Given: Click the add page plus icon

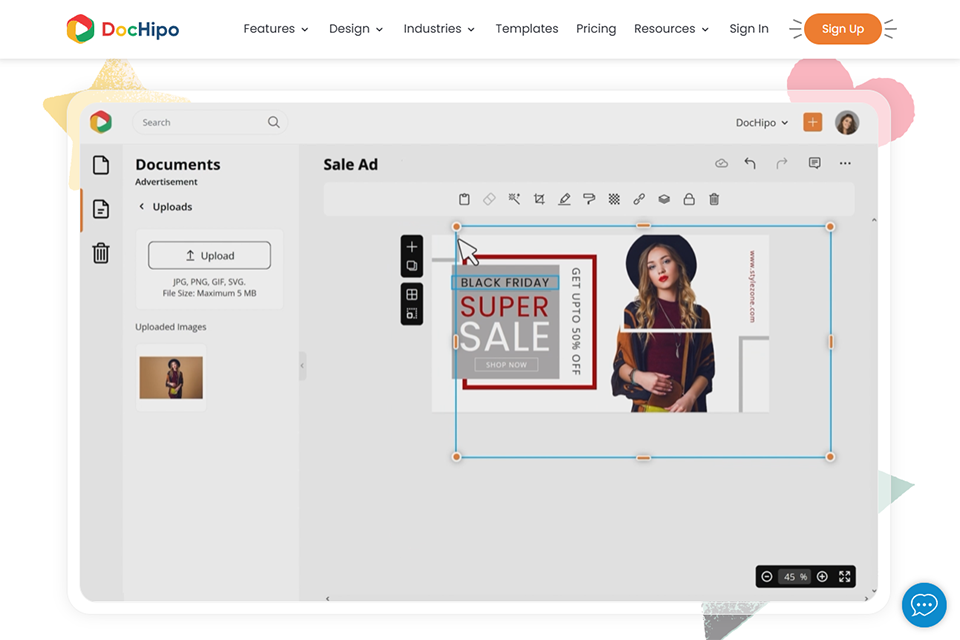Looking at the screenshot, I should tap(412, 247).
